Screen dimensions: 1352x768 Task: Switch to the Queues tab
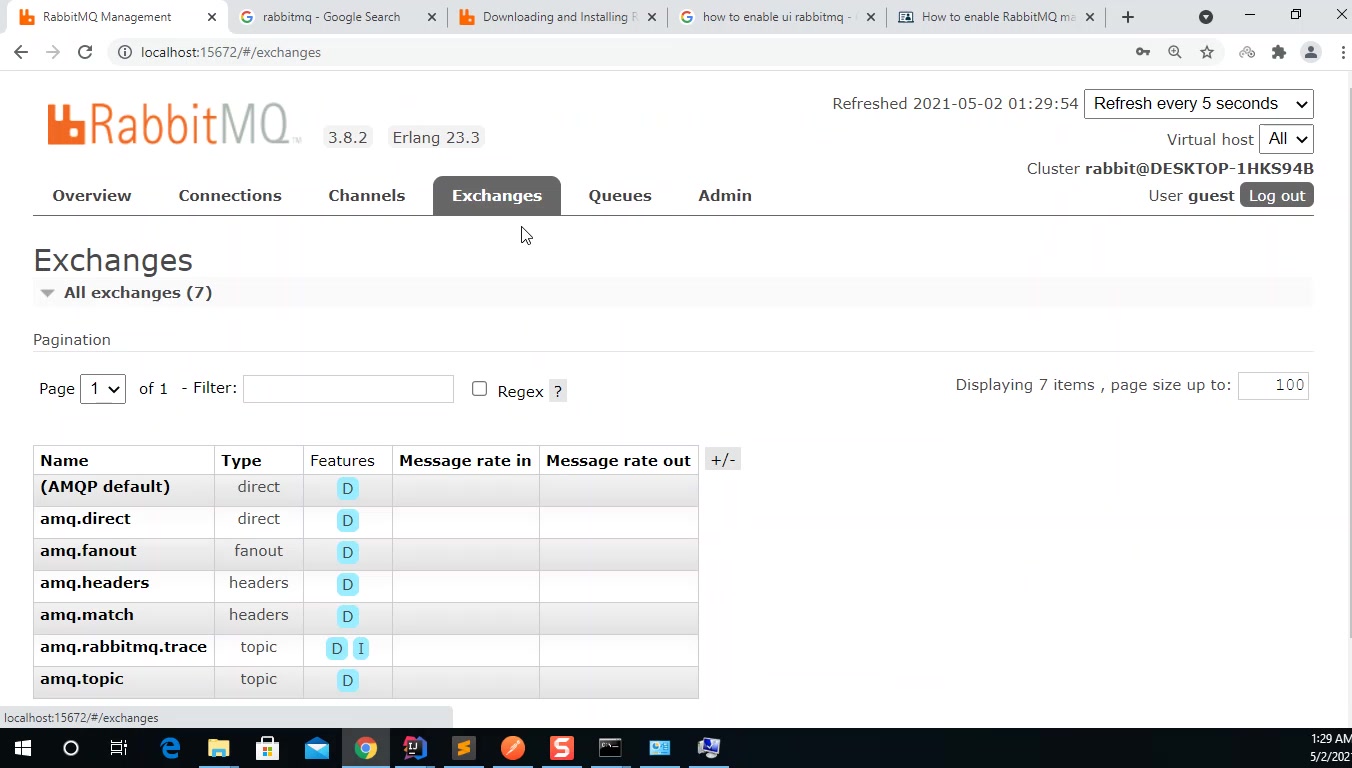[620, 195]
